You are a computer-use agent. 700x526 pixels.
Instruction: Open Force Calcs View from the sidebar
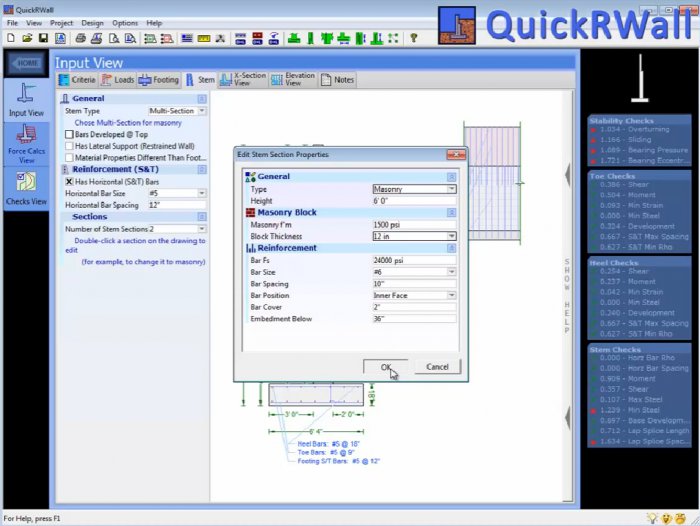click(26, 144)
